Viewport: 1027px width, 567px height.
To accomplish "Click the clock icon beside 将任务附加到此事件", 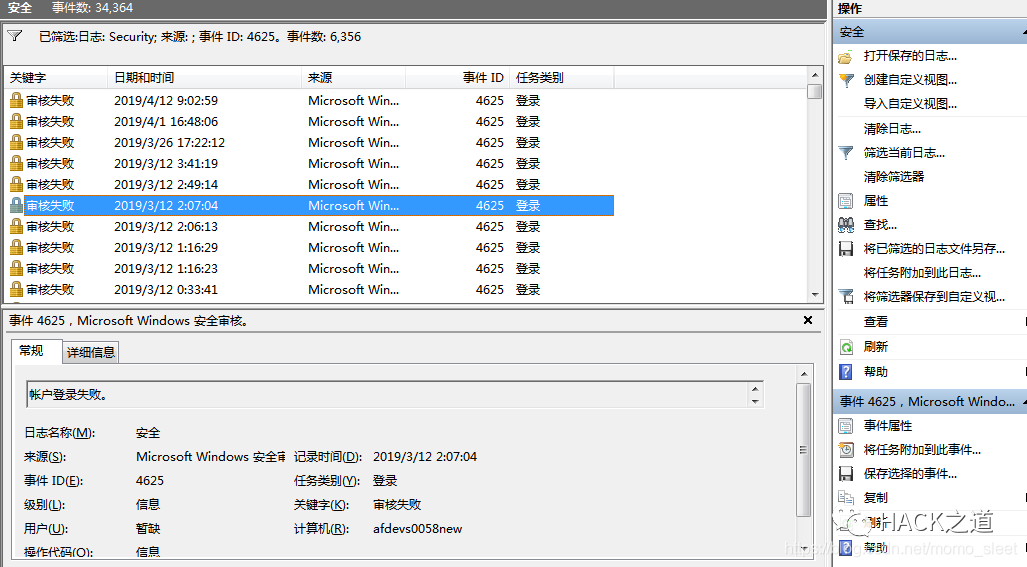I will [x=846, y=450].
